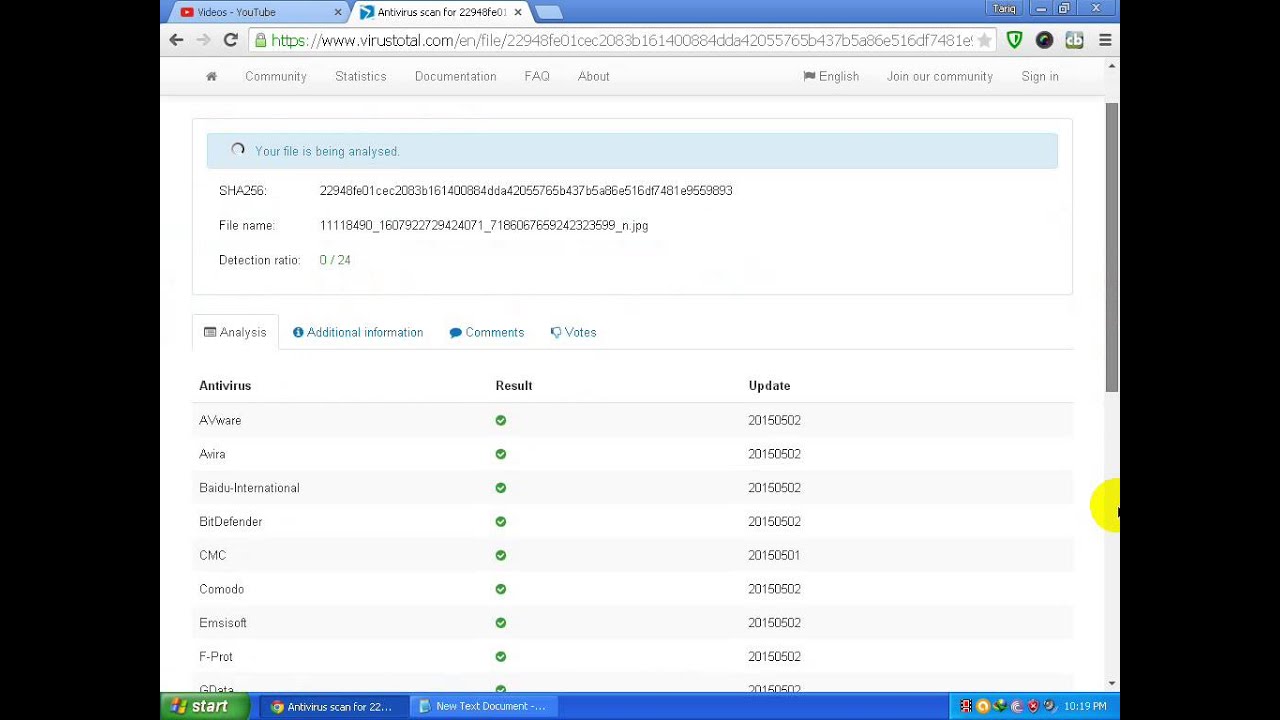1280x720 pixels.
Task: Click the CMC antivirus name
Action: coord(213,555)
